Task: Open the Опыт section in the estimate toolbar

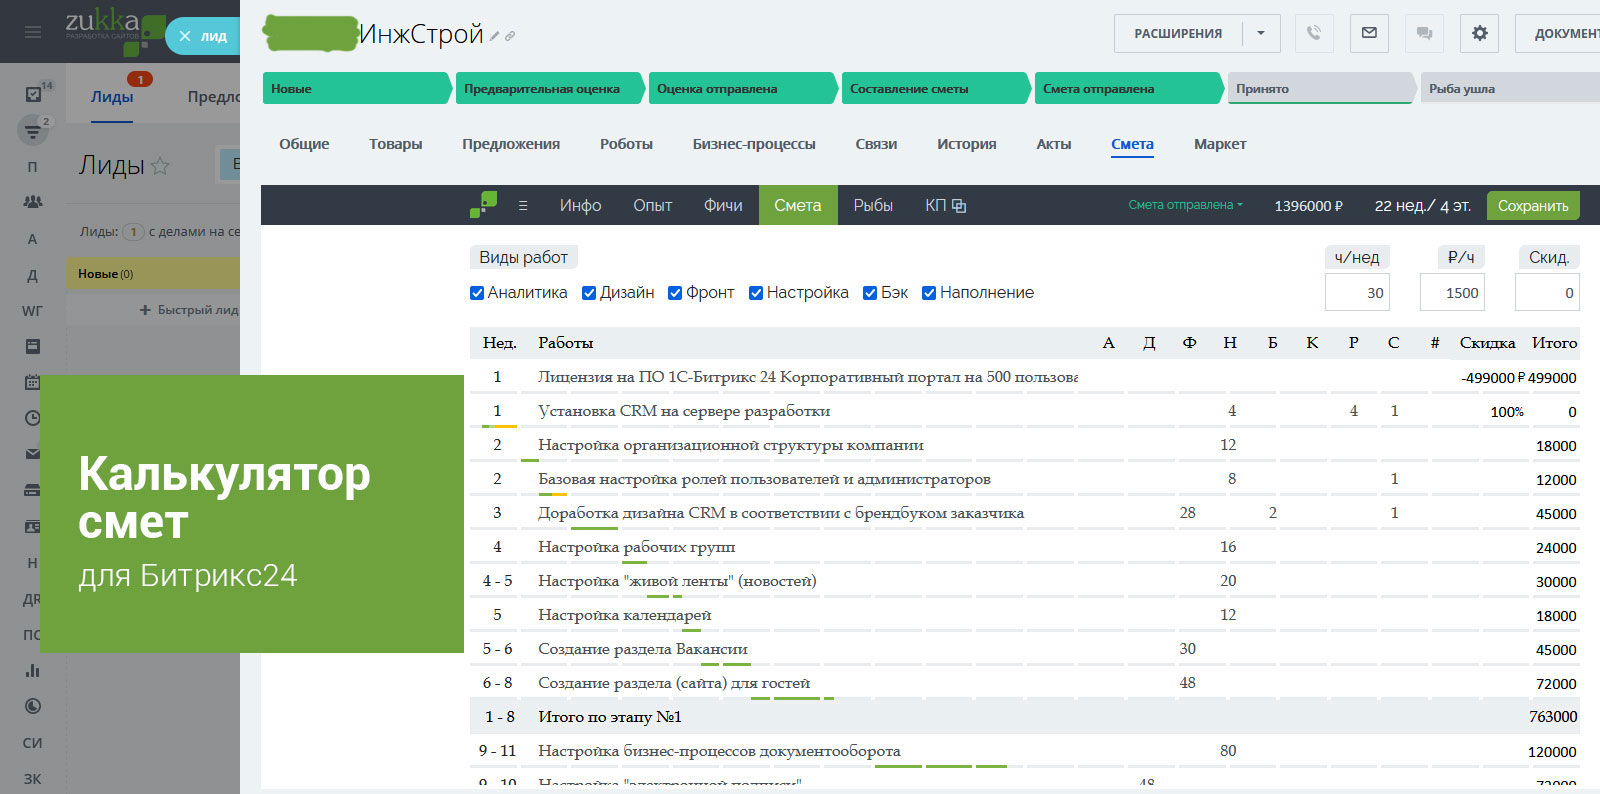Action: [x=652, y=205]
